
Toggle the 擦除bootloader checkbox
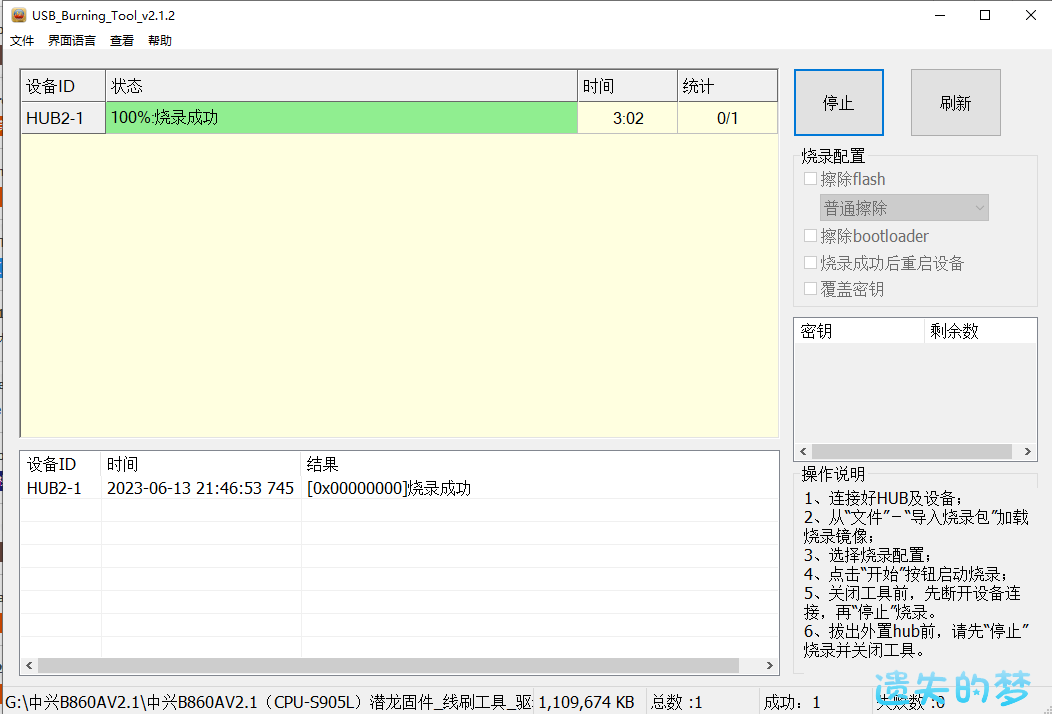[x=810, y=237]
